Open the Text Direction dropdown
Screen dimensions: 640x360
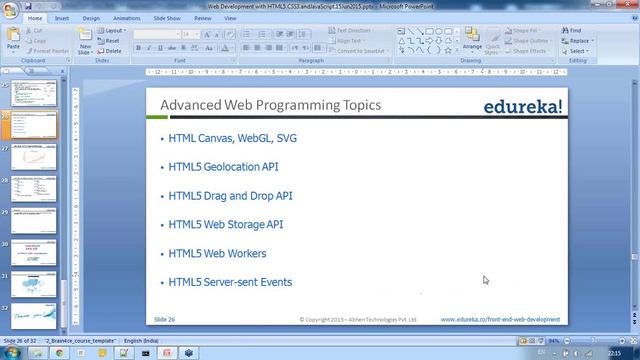pyautogui.click(x=351, y=31)
